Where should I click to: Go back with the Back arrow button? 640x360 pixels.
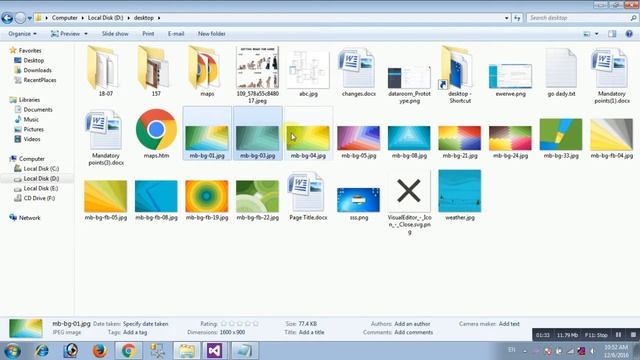pos(7,18)
